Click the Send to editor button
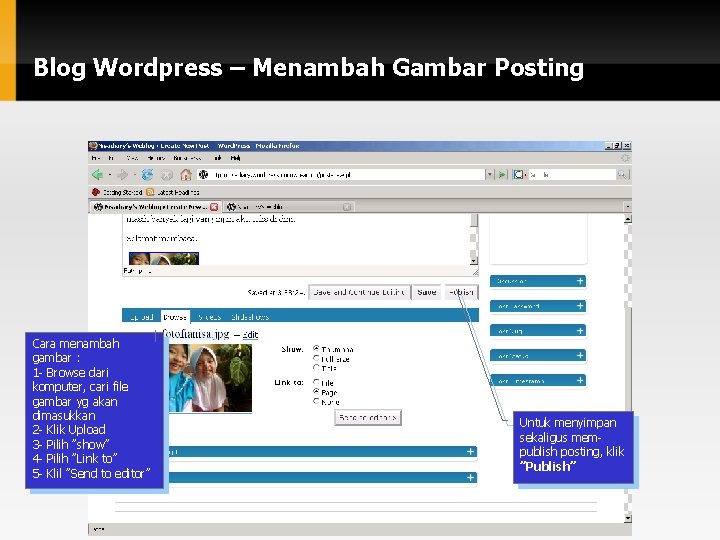 point(368,417)
